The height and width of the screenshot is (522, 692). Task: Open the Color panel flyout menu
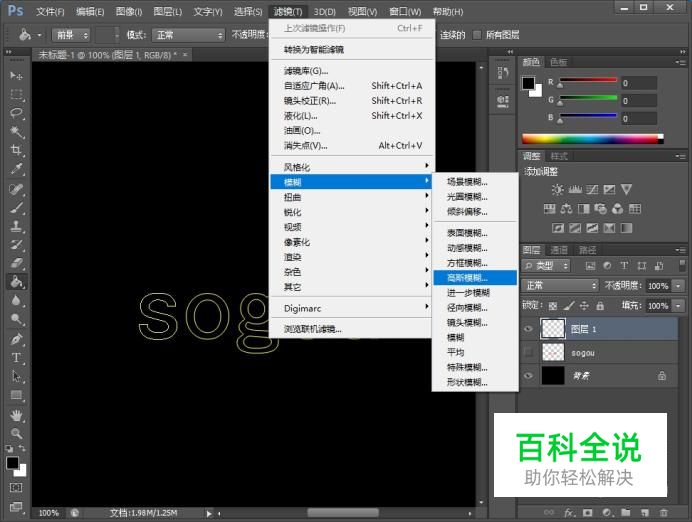point(681,62)
